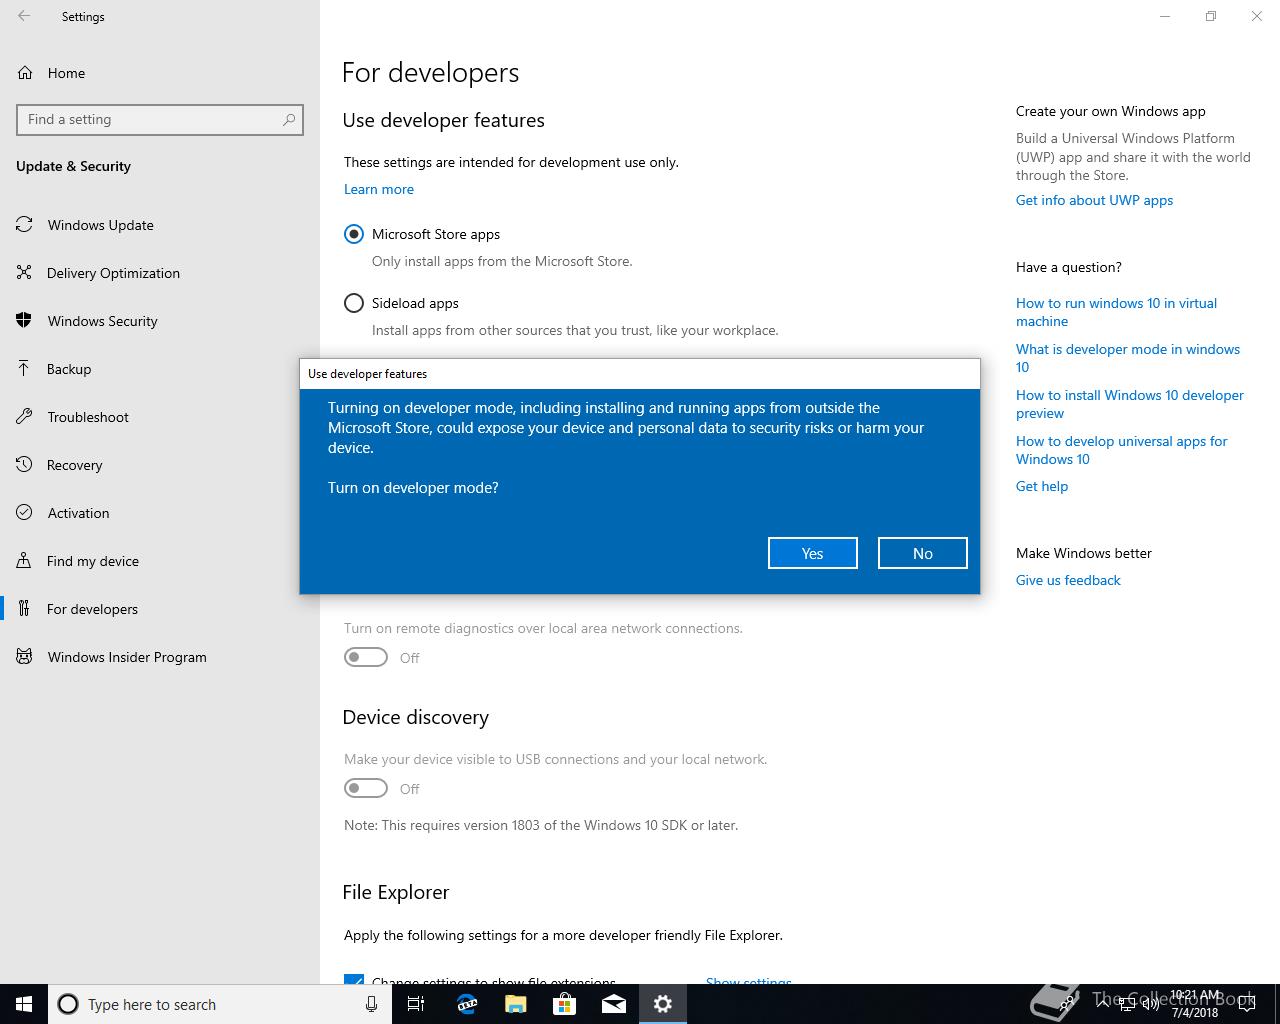Confirm developer mode with Yes
1280x1024 pixels.
[x=813, y=553]
